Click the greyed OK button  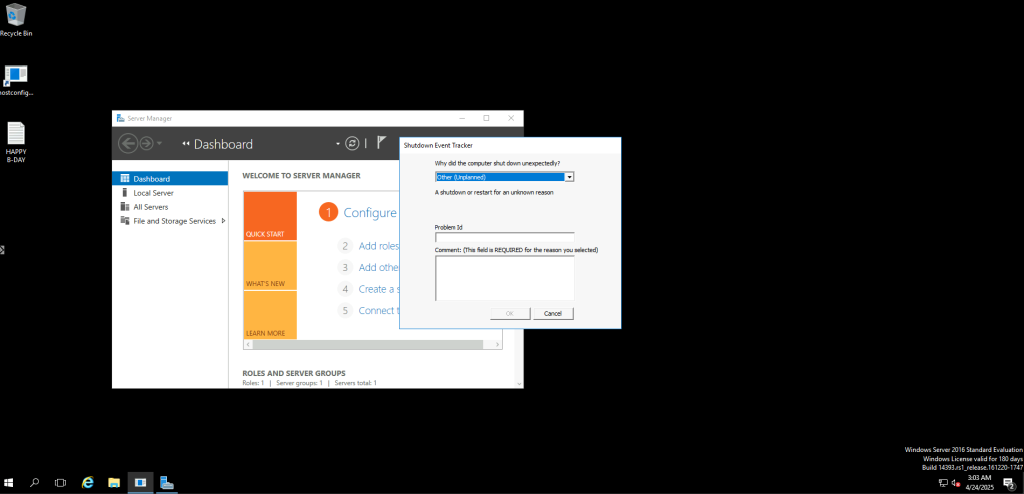510,314
